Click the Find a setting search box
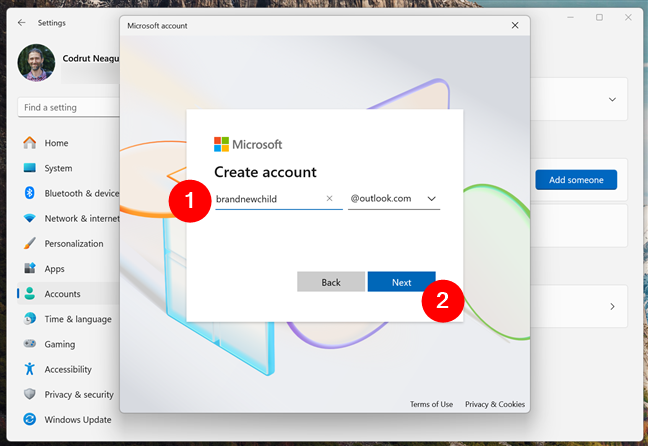 [x=69, y=107]
